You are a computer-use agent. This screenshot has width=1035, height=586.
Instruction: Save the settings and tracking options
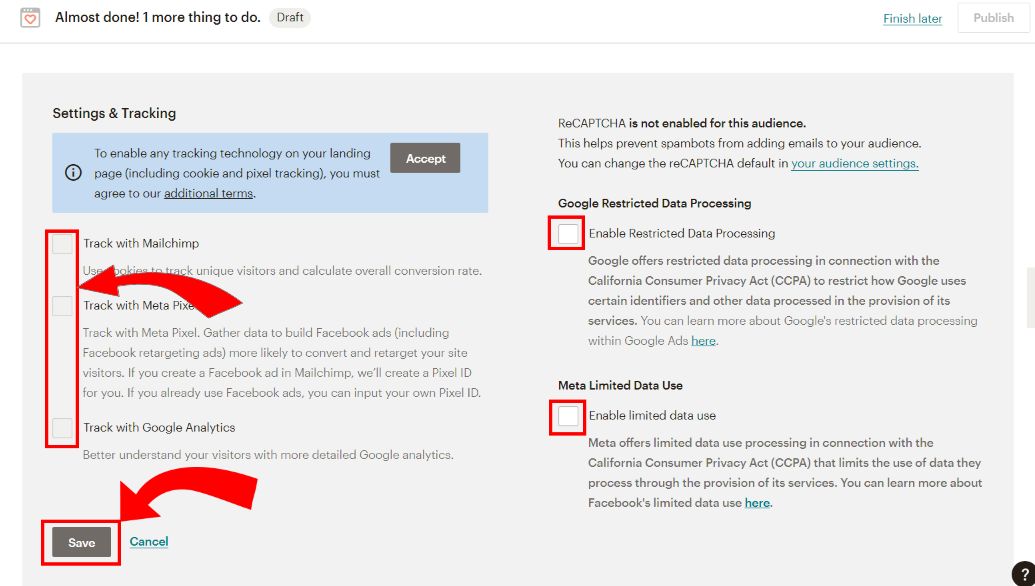tap(82, 542)
